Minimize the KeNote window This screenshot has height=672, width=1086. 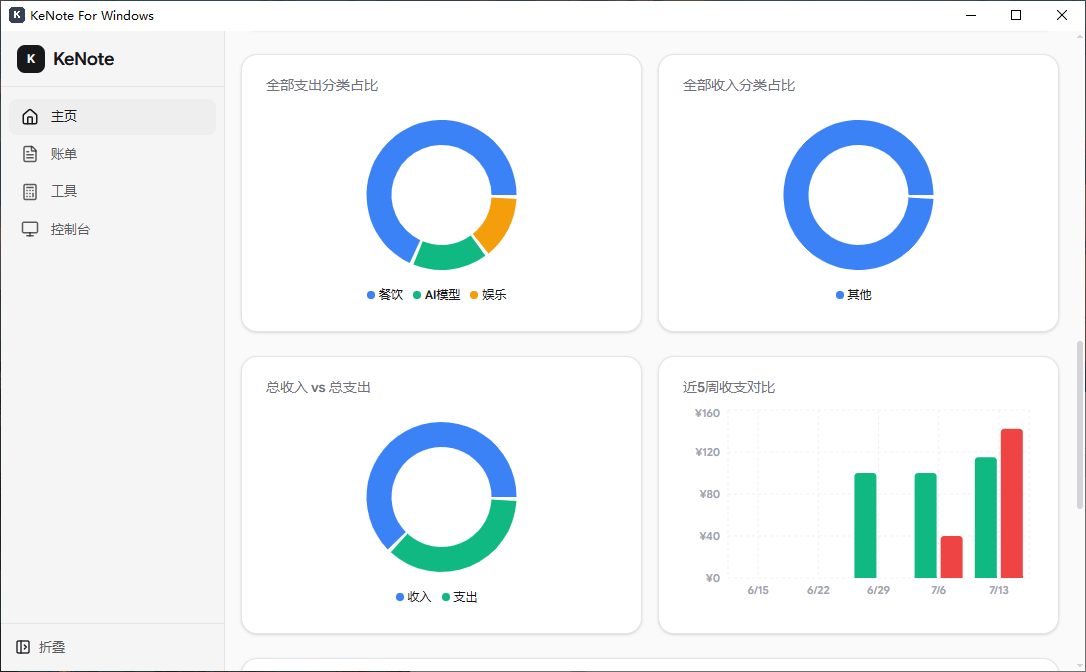pyautogui.click(x=971, y=15)
